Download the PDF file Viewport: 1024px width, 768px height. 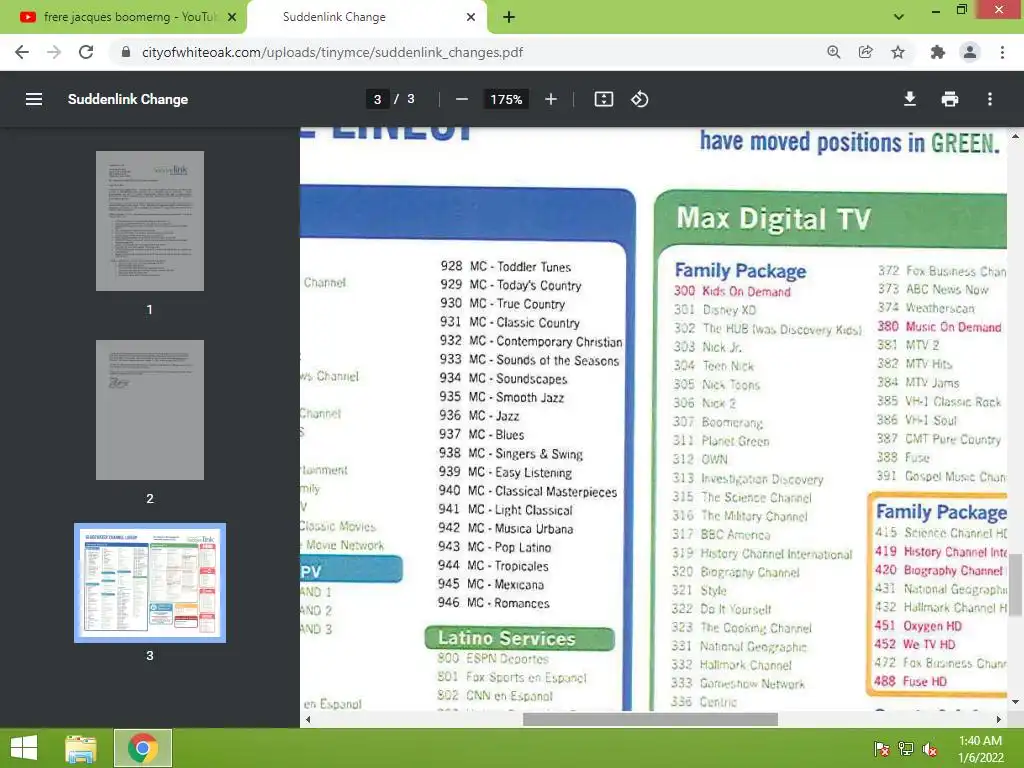click(910, 99)
